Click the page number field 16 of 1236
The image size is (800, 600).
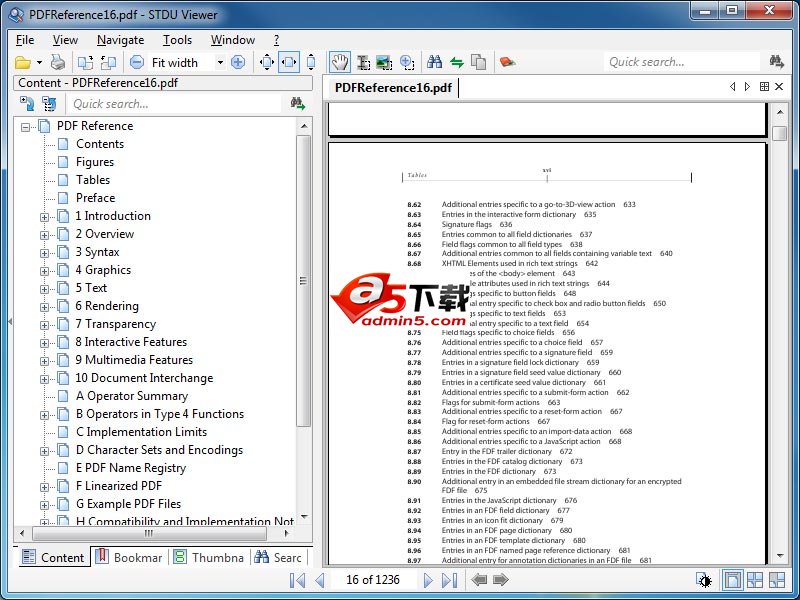tap(372, 580)
